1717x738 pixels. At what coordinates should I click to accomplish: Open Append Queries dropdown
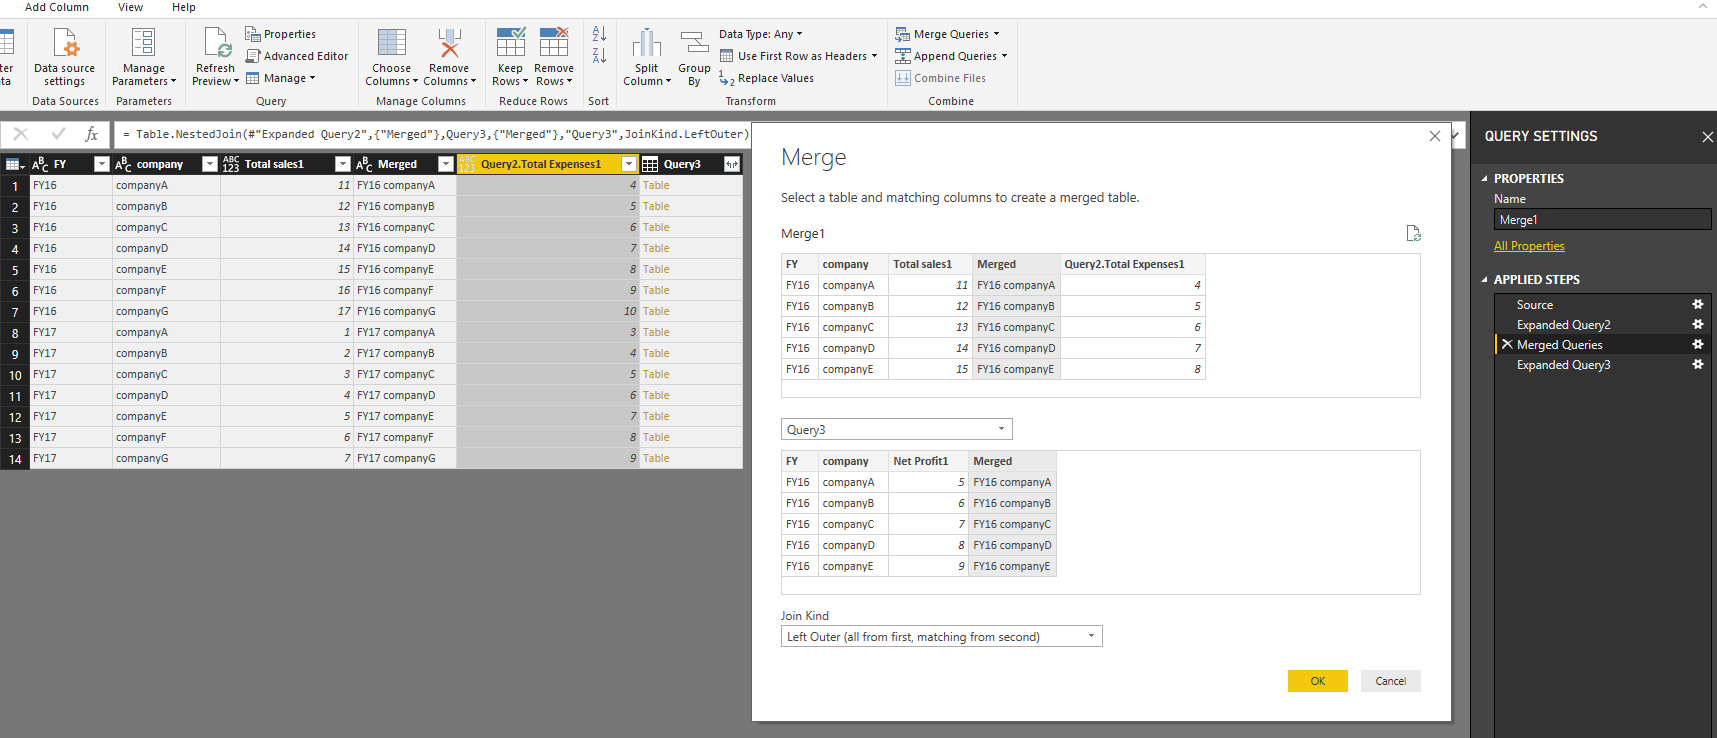(951, 56)
